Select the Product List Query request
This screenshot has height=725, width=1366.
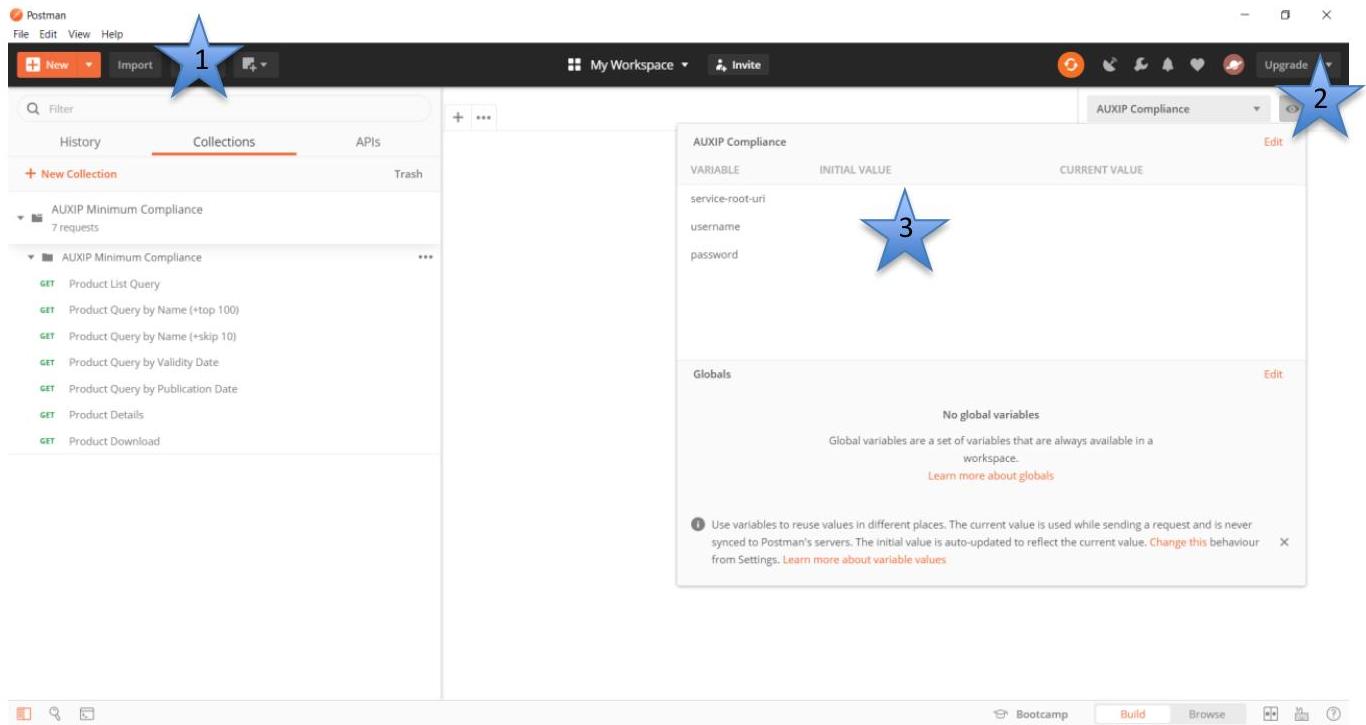114,284
